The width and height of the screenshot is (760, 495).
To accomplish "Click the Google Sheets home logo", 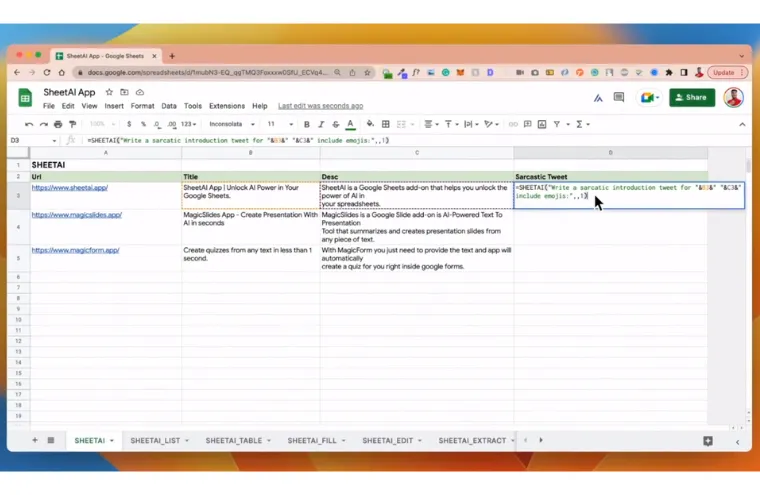I will click(25, 98).
